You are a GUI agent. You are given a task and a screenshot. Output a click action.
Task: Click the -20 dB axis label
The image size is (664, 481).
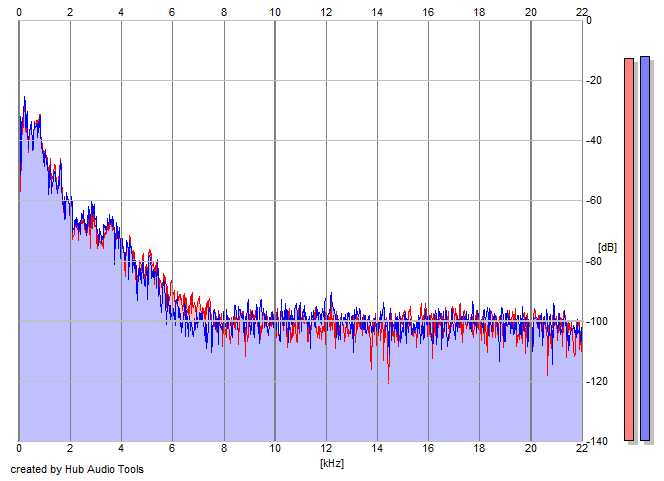coord(594,80)
